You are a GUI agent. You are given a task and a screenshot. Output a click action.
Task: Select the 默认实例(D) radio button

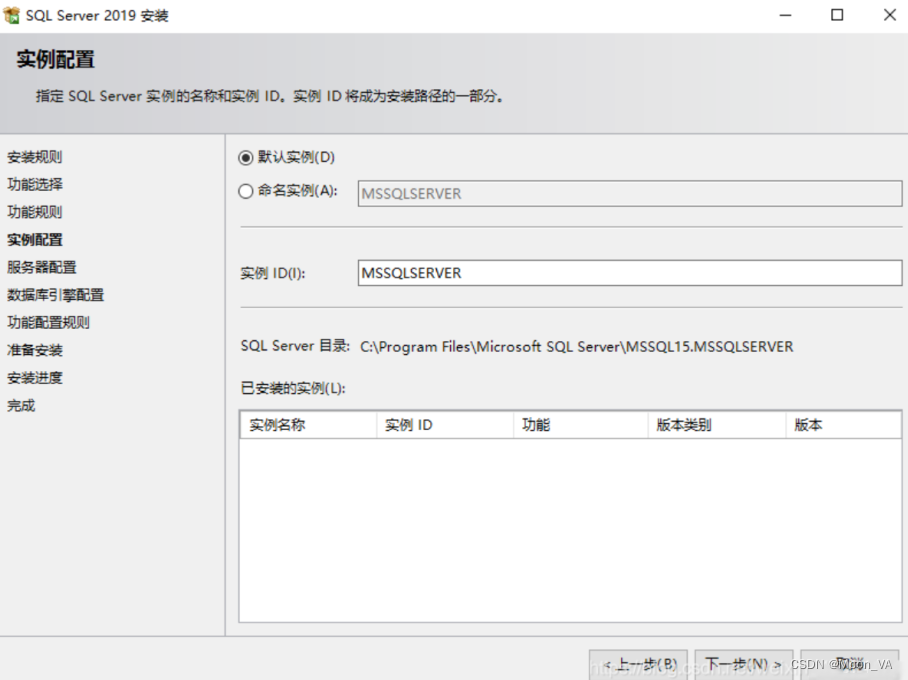(x=246, y=158)
